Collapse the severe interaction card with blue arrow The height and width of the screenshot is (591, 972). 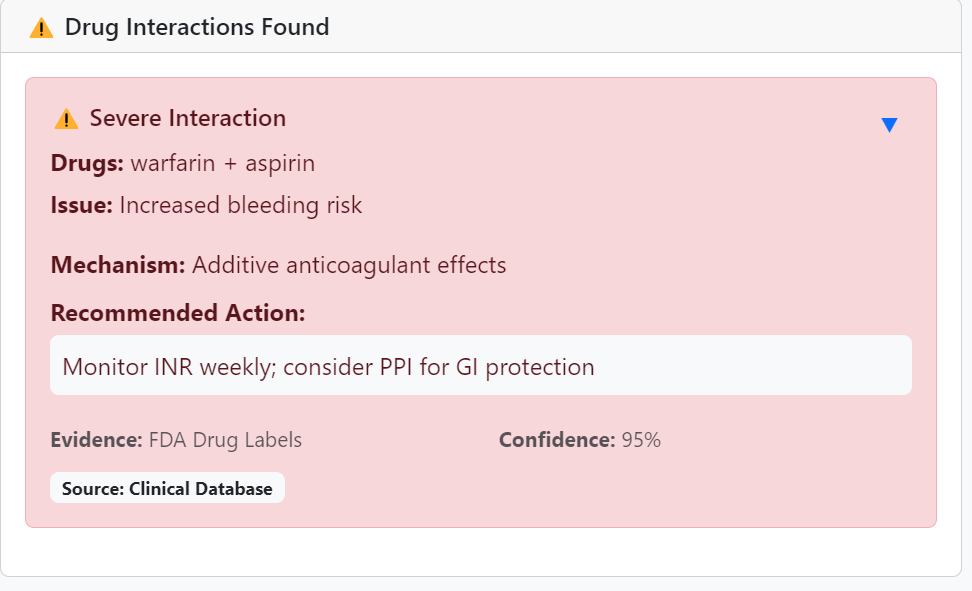click(889, 125)
